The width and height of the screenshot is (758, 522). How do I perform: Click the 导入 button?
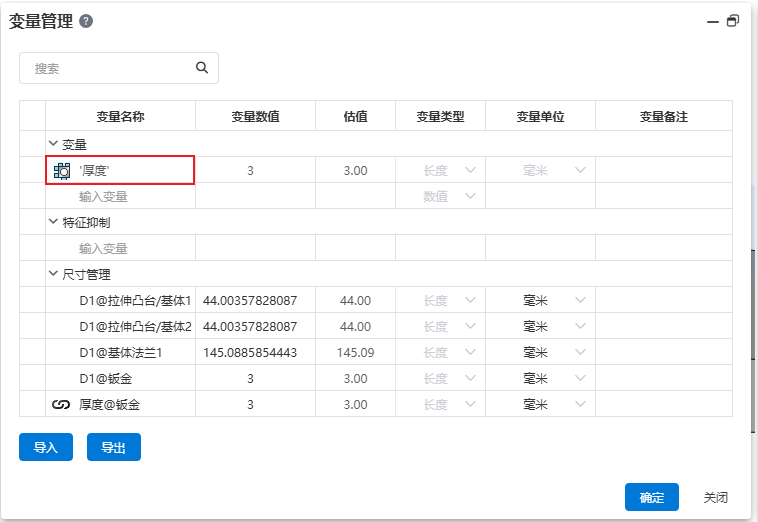tap(46, 448)
